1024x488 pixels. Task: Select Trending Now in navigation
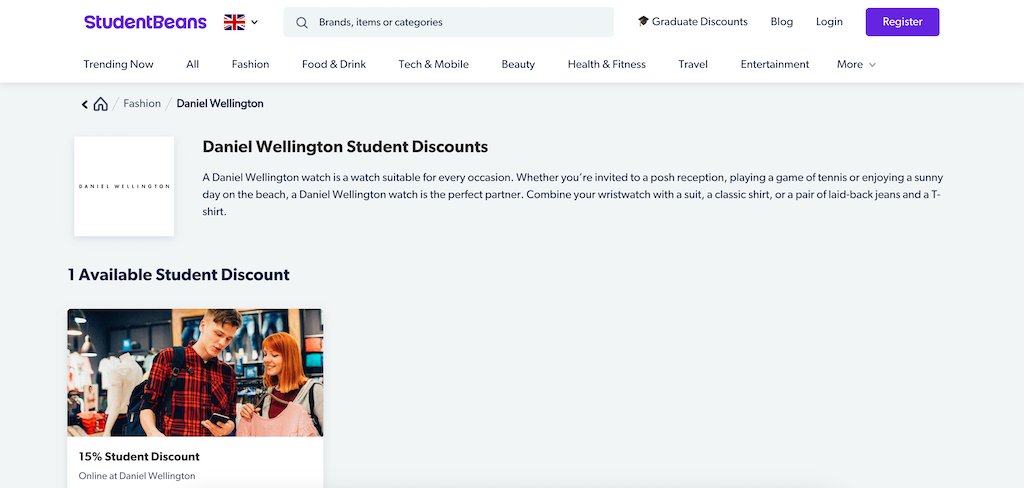point(118,64)
